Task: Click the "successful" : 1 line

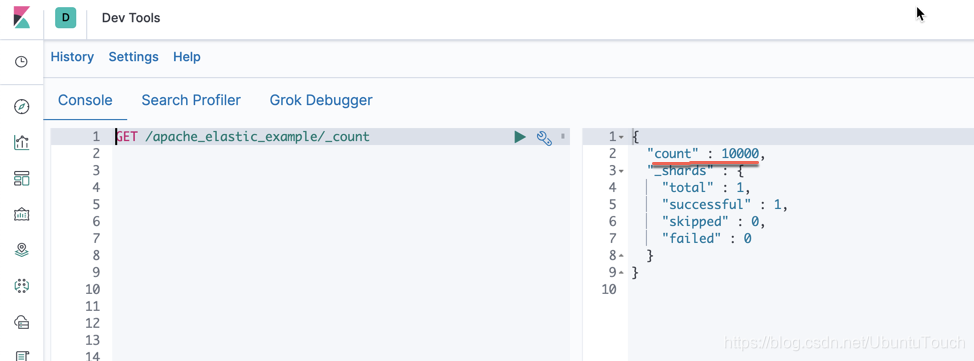Action: [725, 204]
